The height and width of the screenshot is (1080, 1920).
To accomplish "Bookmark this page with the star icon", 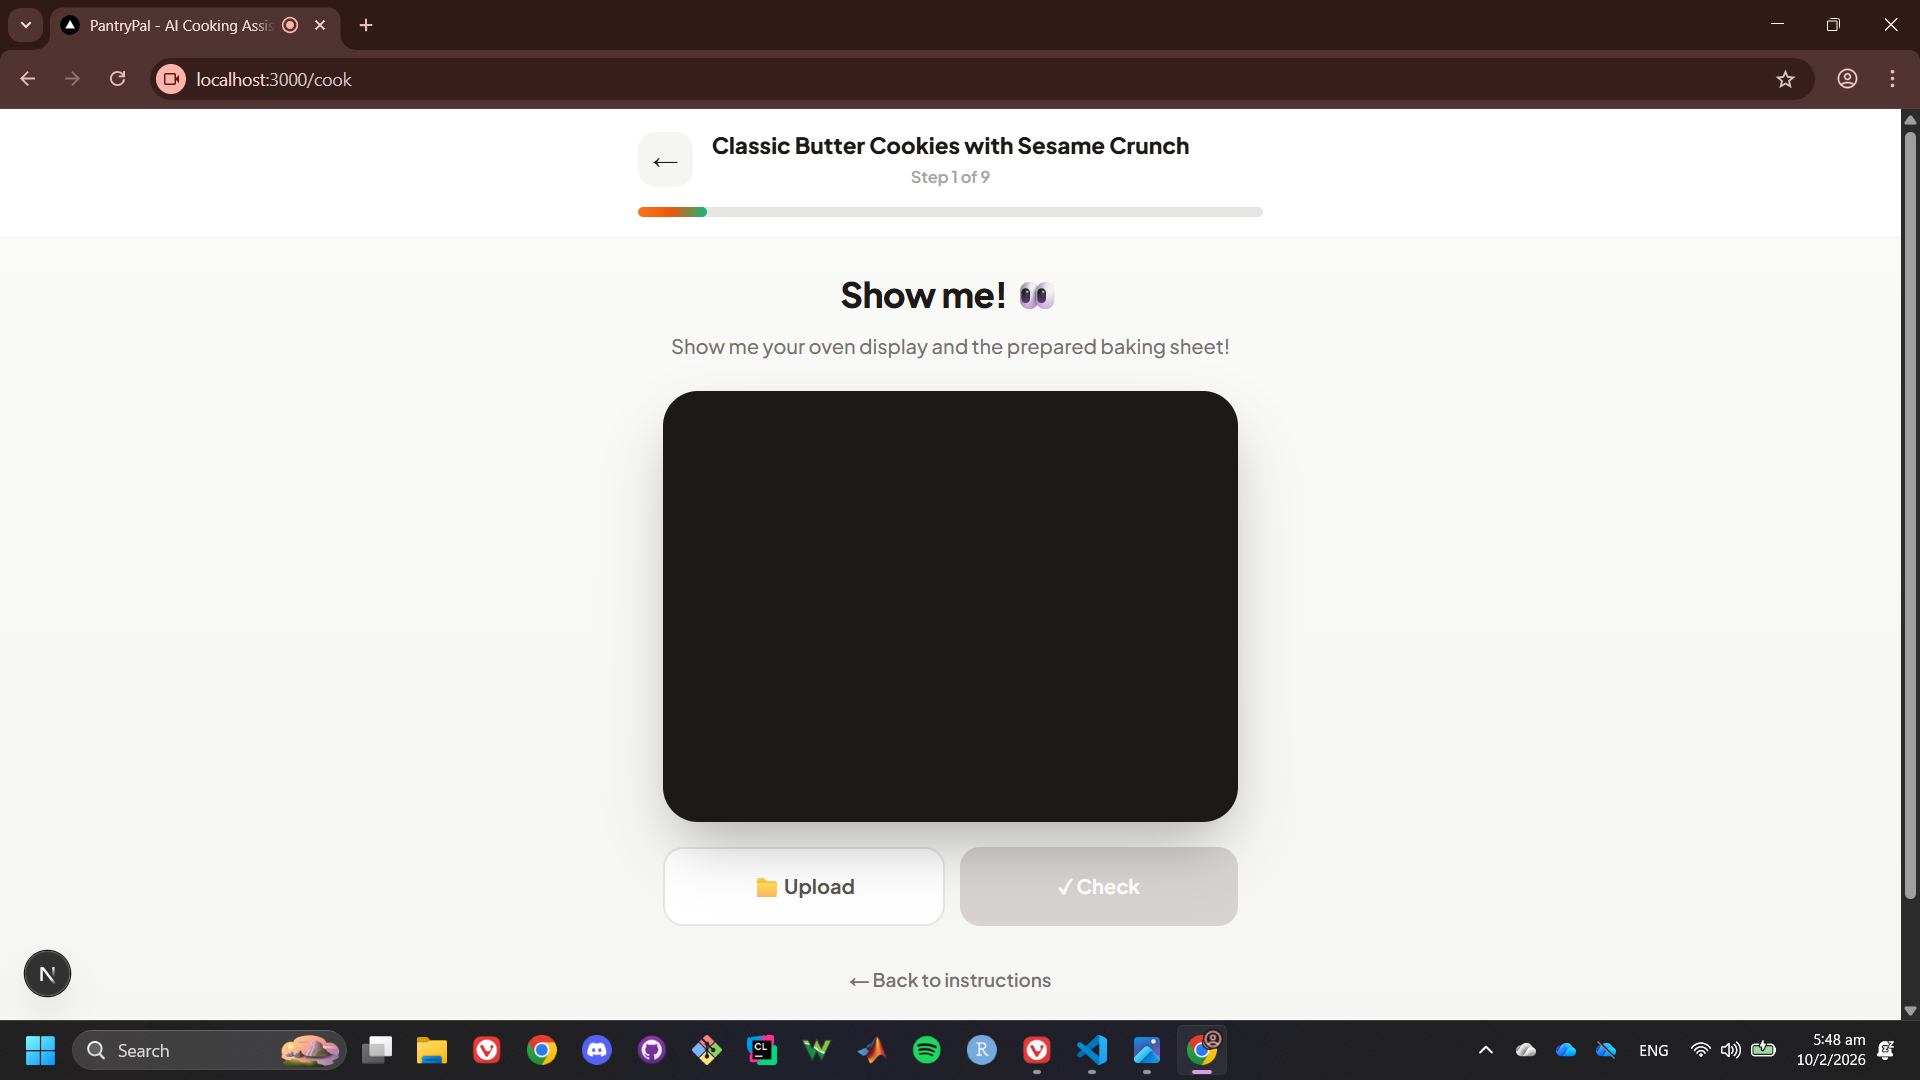I will pos(1785,79).
